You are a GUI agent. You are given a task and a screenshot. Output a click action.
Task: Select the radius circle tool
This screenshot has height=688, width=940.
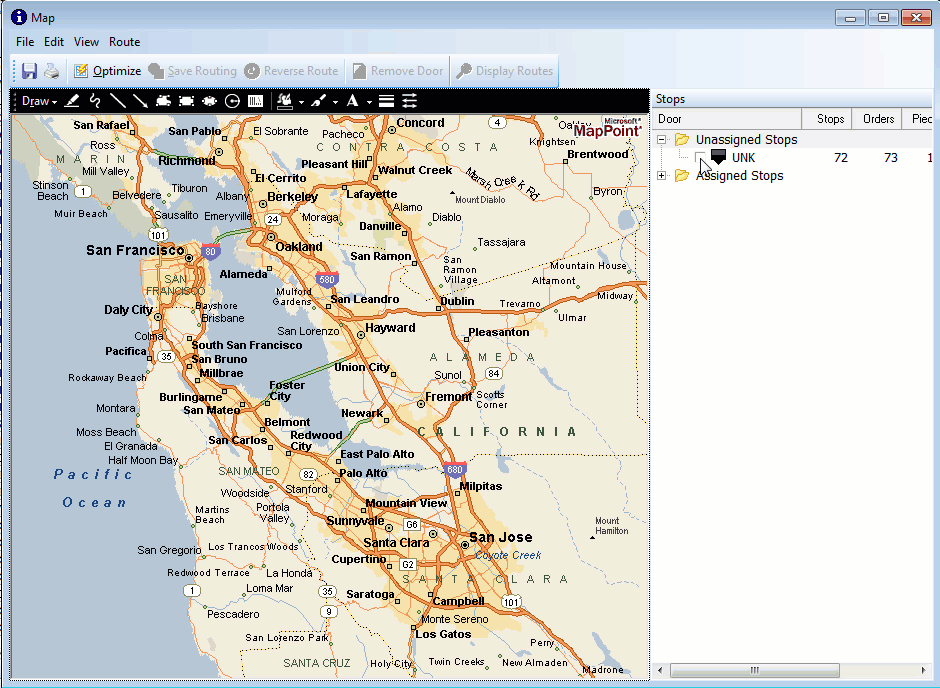click(x=232, y=101)
